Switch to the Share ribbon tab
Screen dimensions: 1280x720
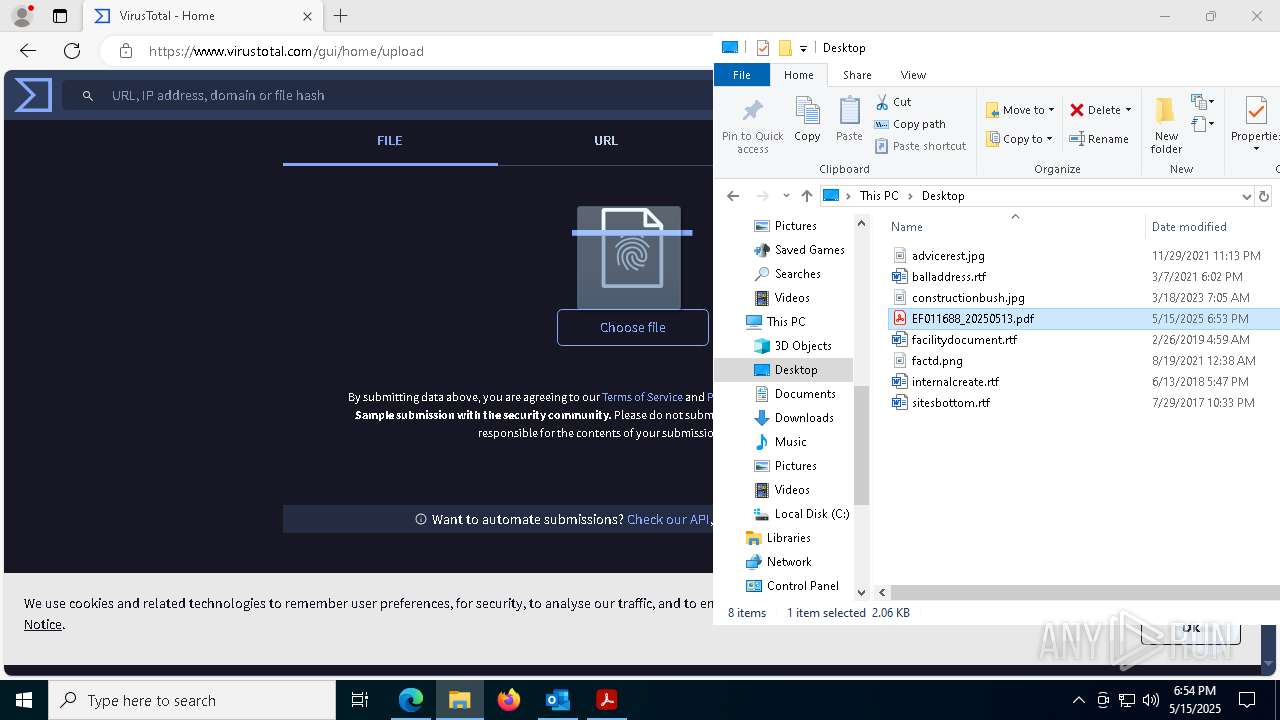(x=857, y=75)
